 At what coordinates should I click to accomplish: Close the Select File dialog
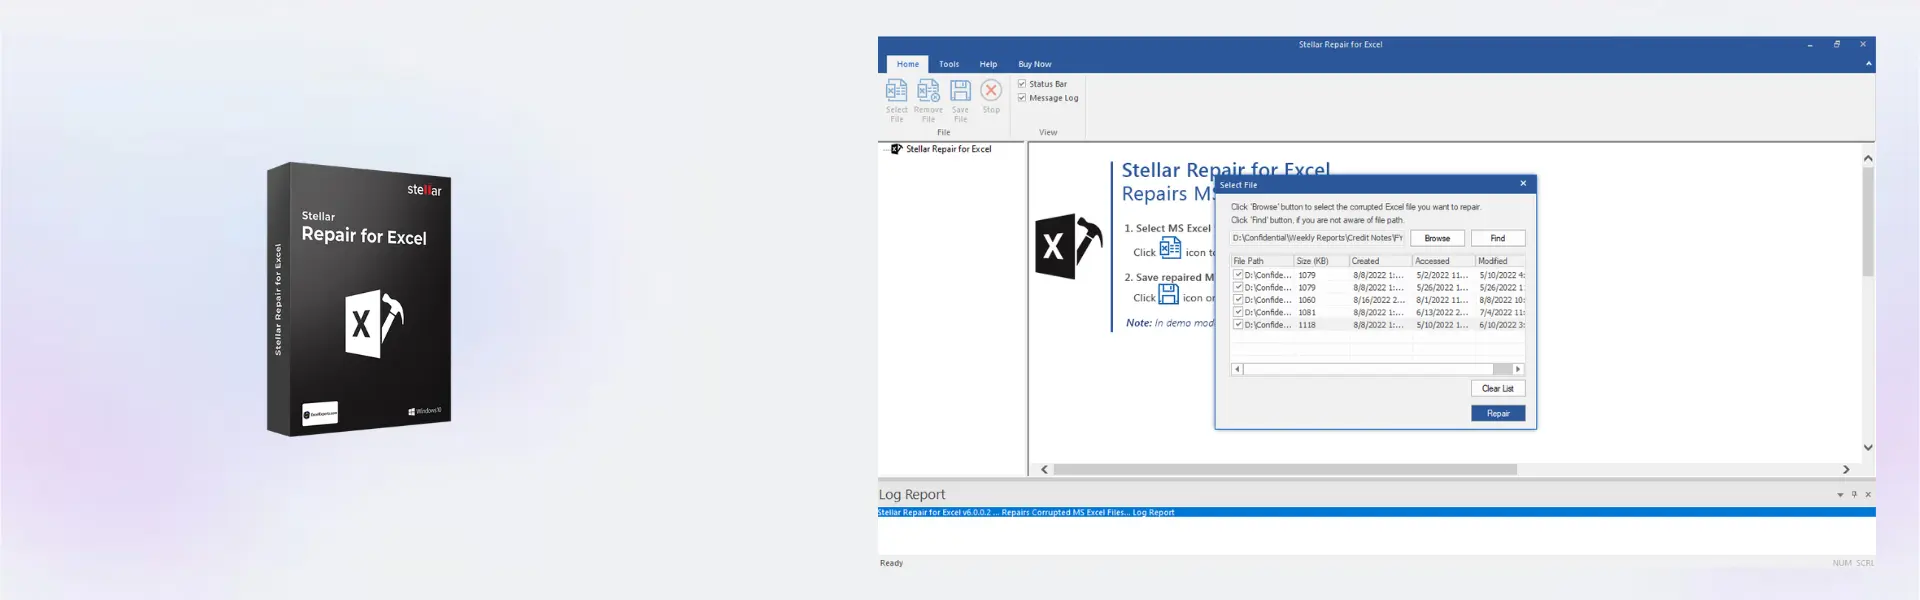[1523, 184]
